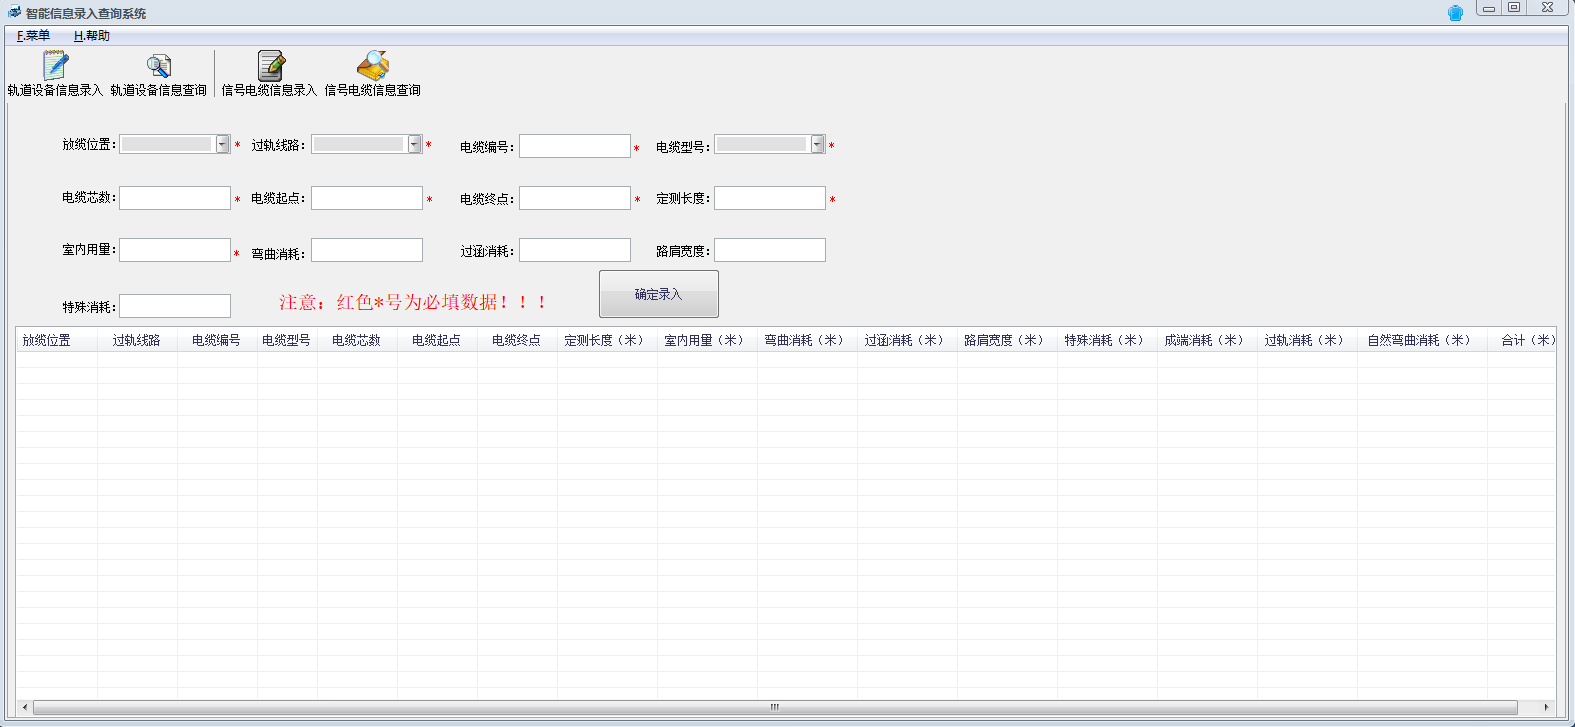Click the 室内用量（米） column header

[x=707, y=340]
